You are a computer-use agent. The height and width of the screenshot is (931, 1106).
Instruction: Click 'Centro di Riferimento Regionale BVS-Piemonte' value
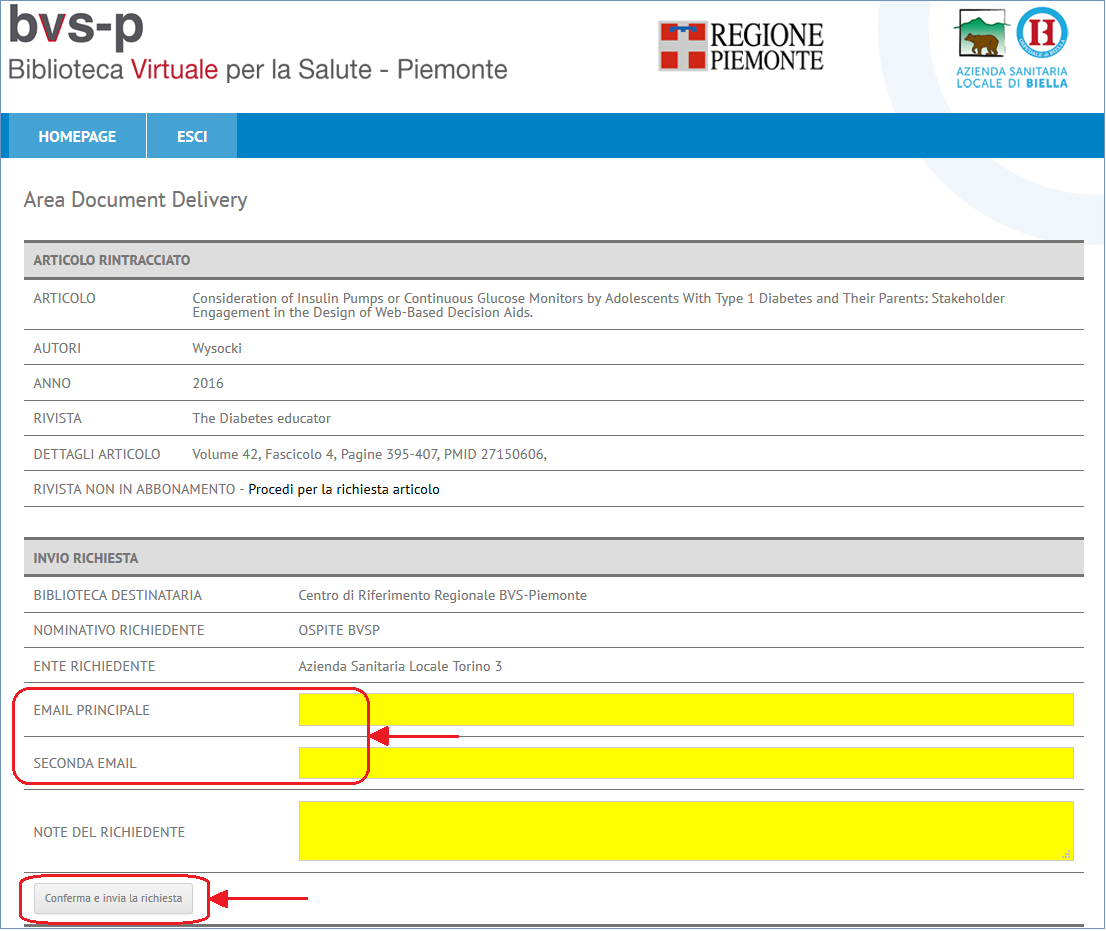(x=442, y=595)
